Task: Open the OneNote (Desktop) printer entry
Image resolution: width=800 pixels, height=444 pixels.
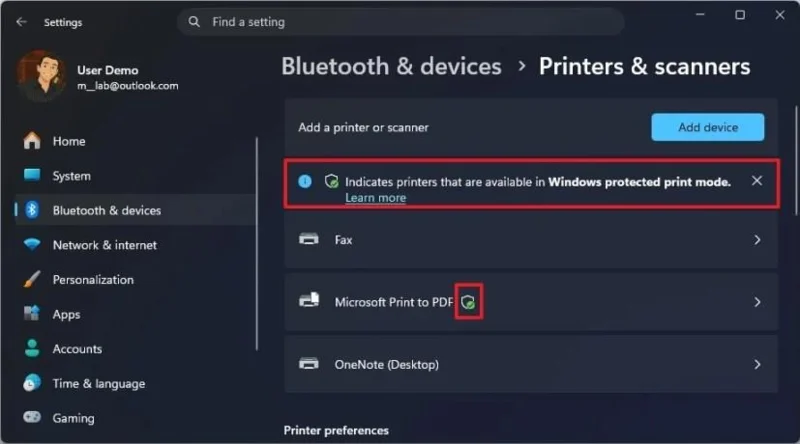Action: pos(531,364)
